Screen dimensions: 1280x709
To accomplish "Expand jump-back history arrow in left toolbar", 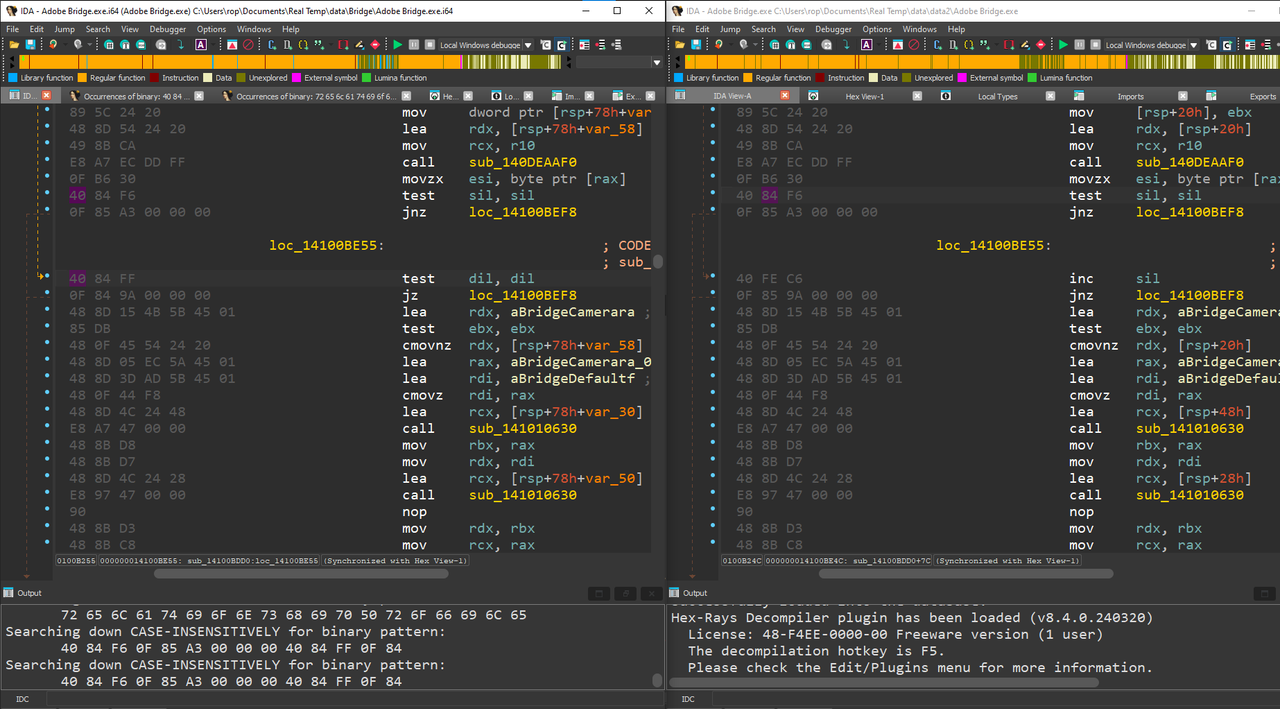I will (65, 45).
